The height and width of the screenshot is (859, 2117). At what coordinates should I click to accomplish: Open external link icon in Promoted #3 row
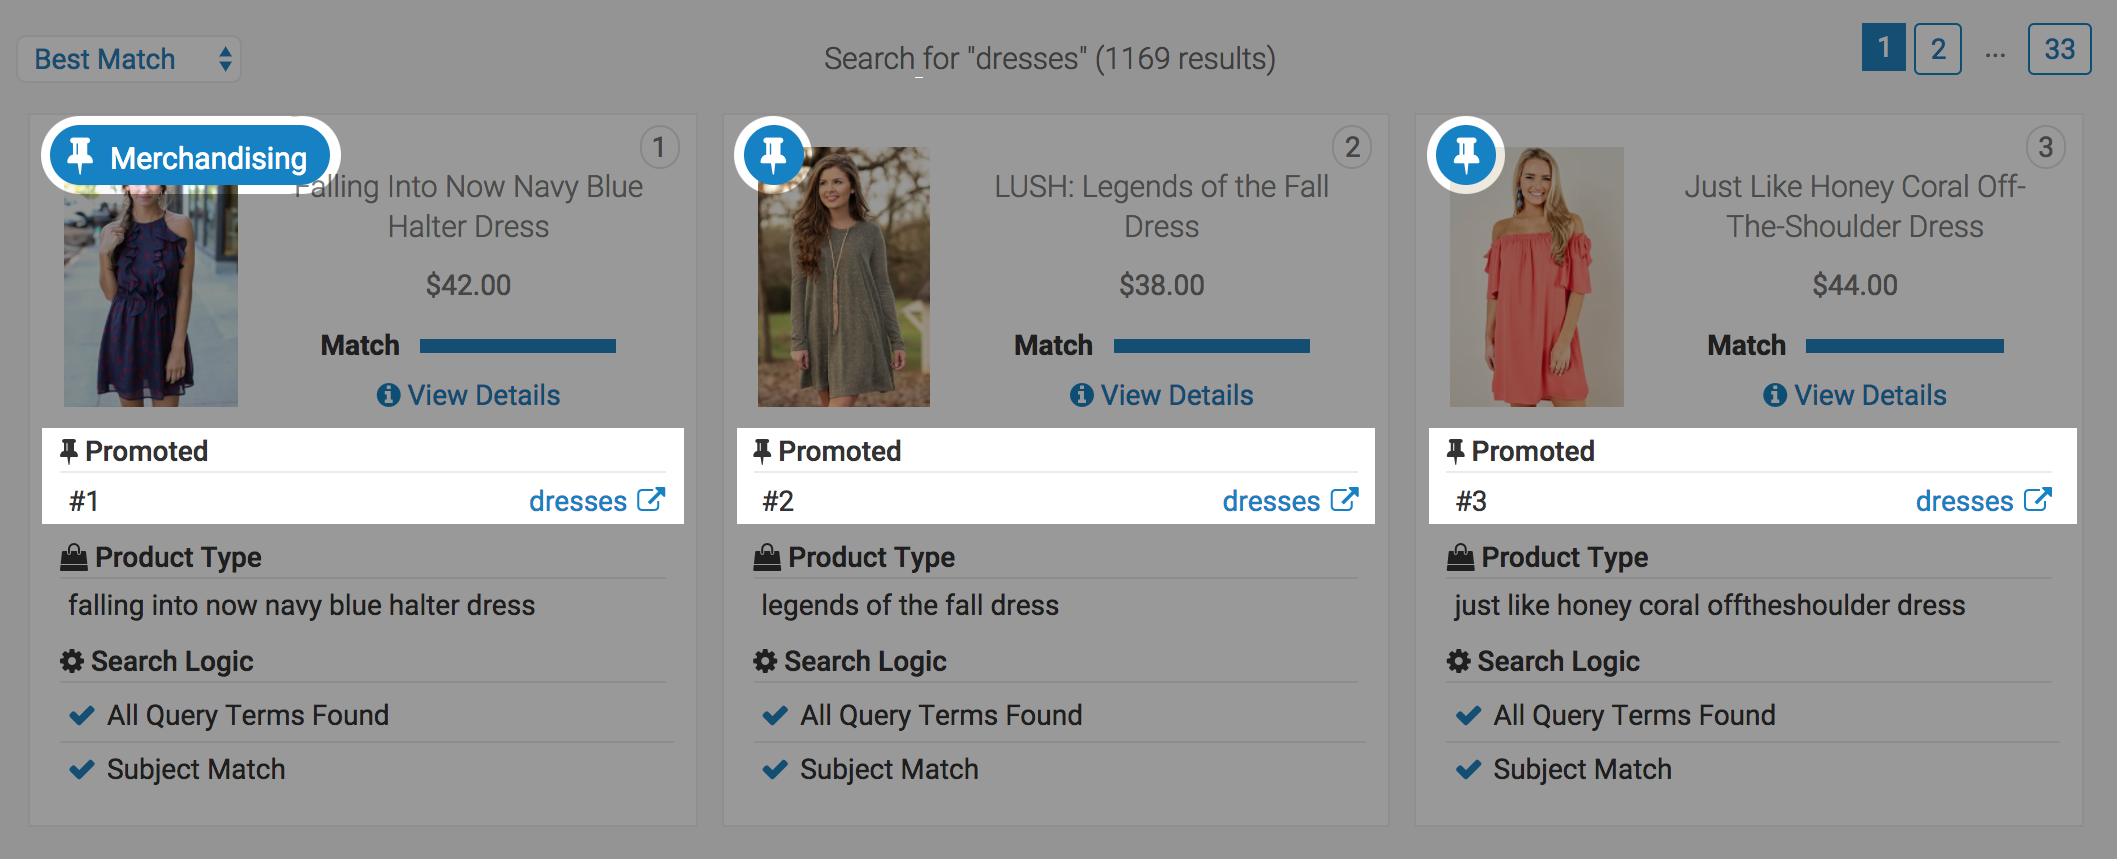coord(2037,499)
